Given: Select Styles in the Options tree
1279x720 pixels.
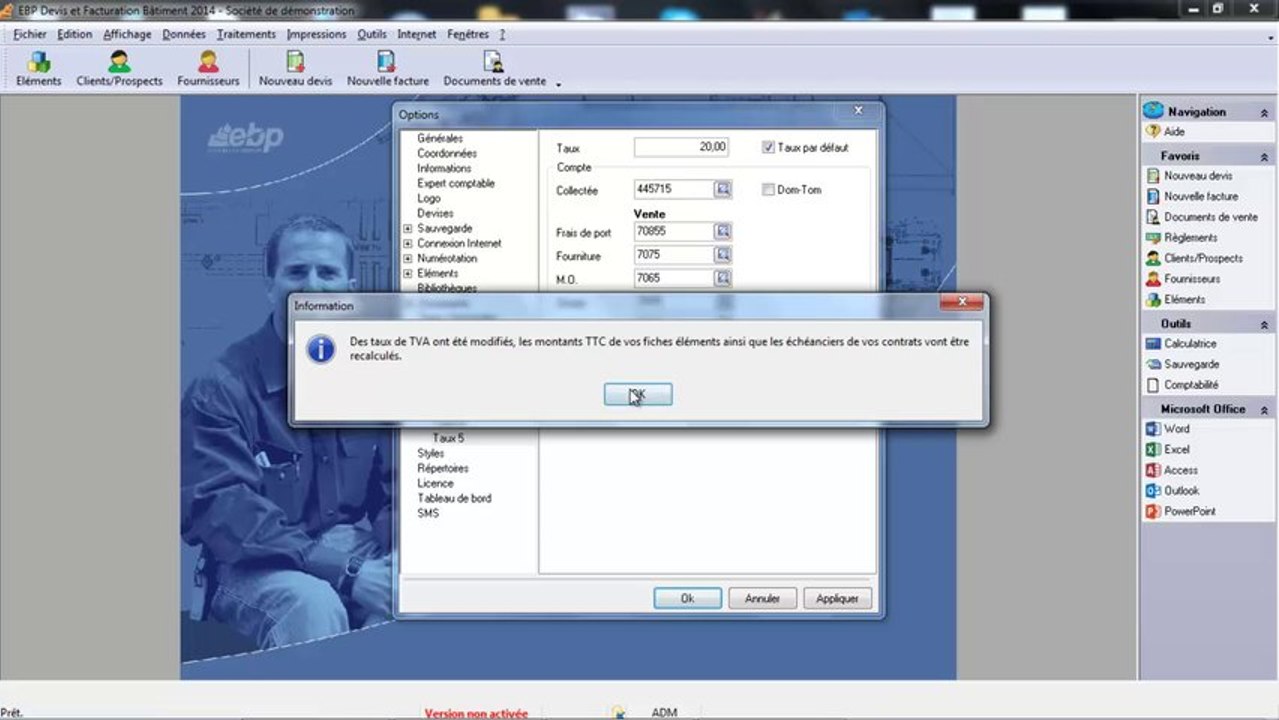Looking at the screenshot, I should point(431,453).
